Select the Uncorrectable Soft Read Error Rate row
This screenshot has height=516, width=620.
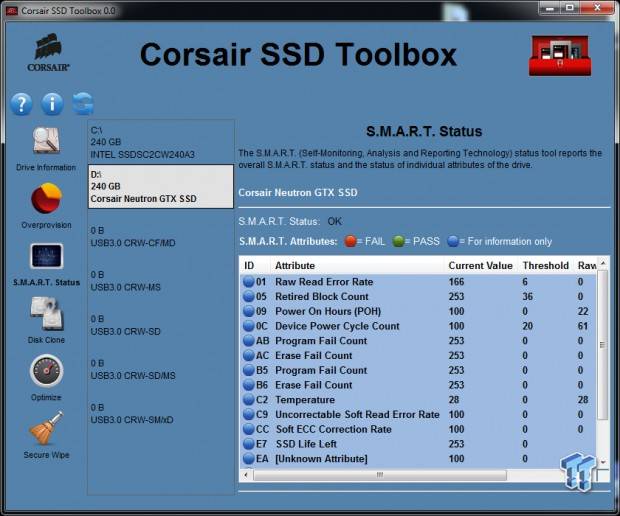pos(418,414)
